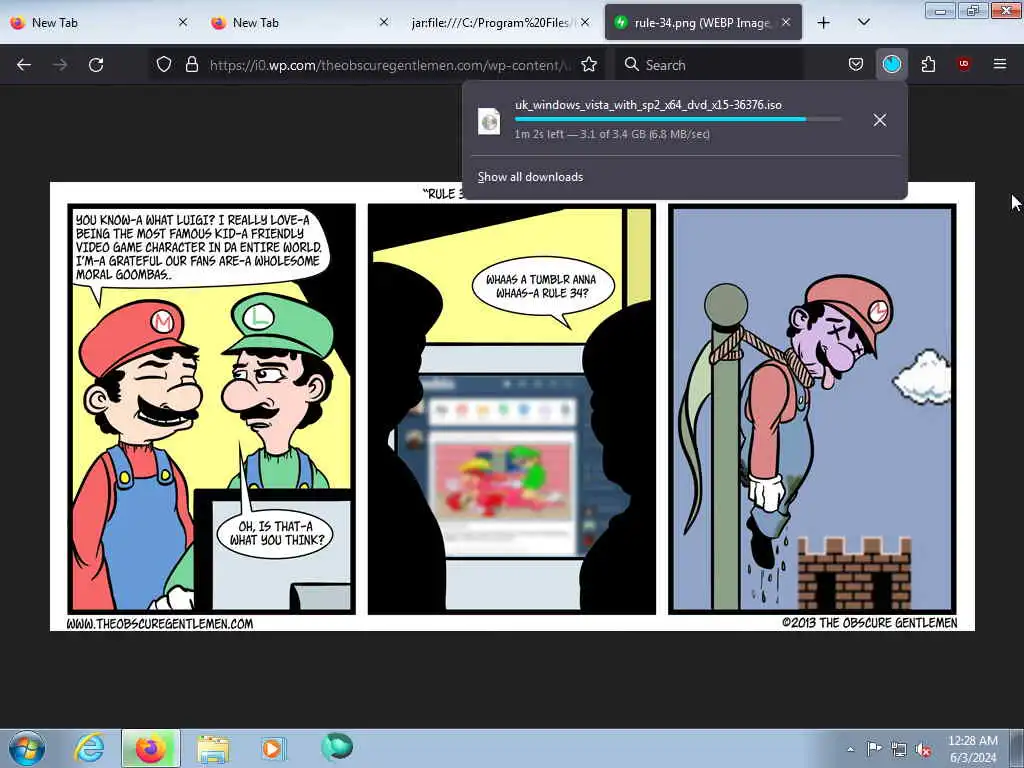Bookmark this page with the star

tap(589, 65)
